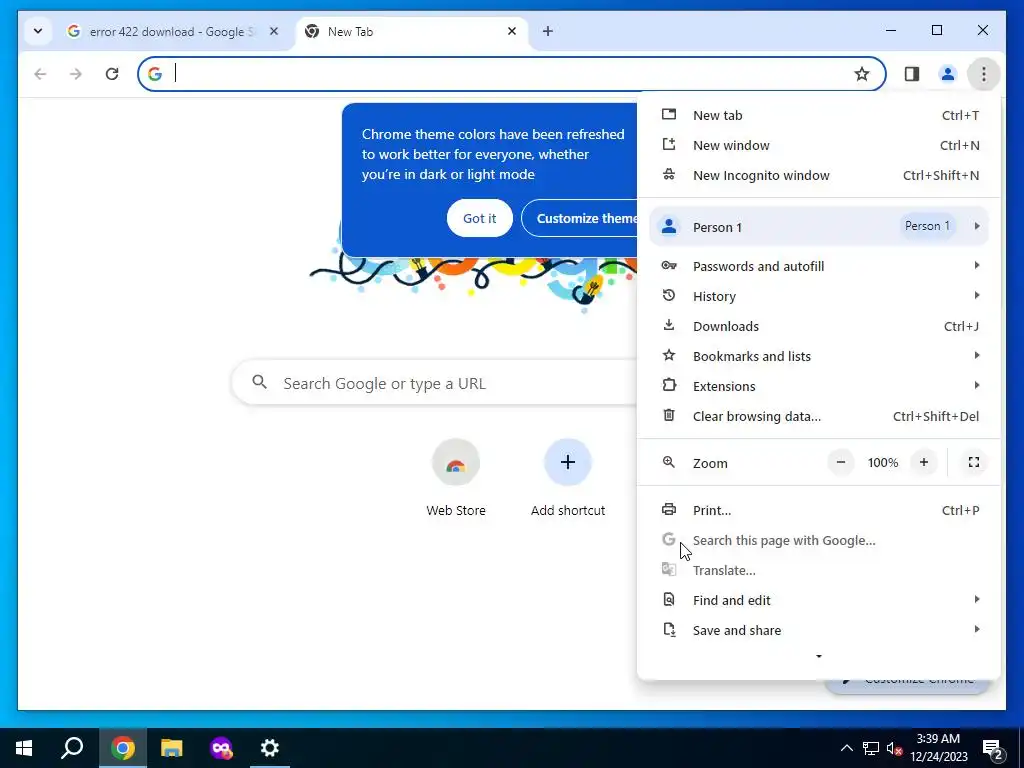1024x768 pixels.
Task: Expand the Extensions submenu
Action: point(818,387)
